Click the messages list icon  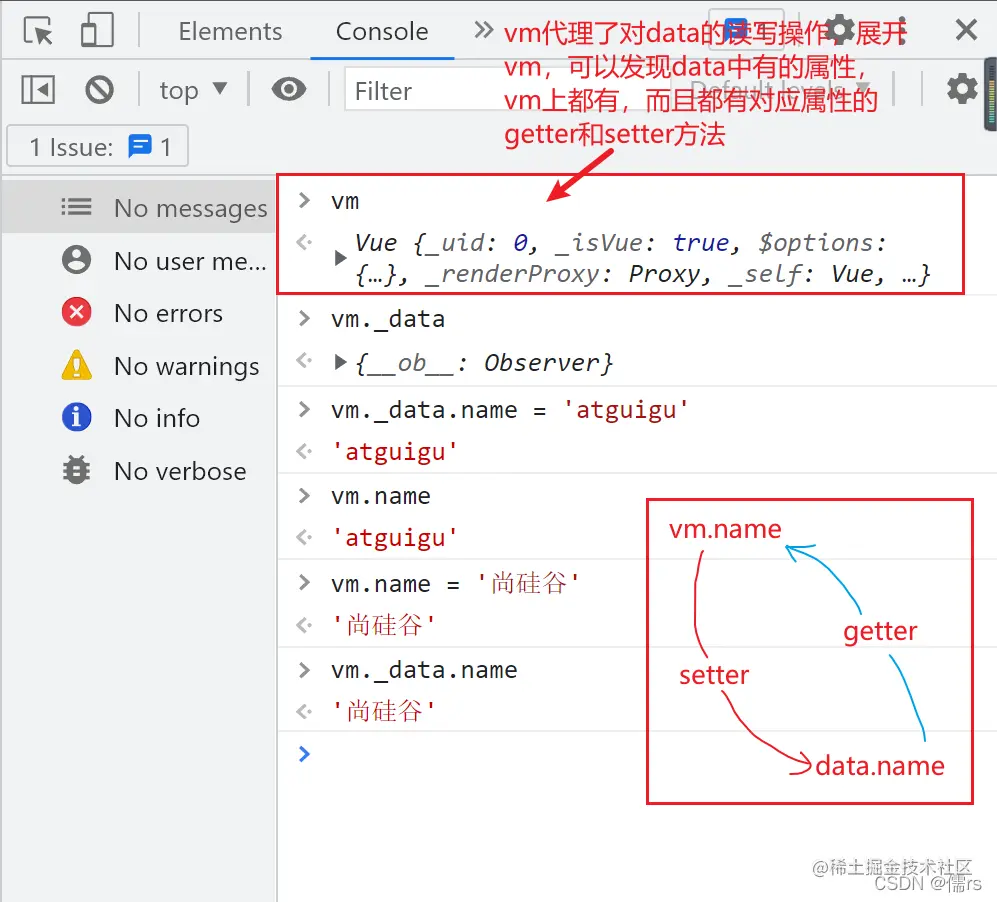coord(76,207)
